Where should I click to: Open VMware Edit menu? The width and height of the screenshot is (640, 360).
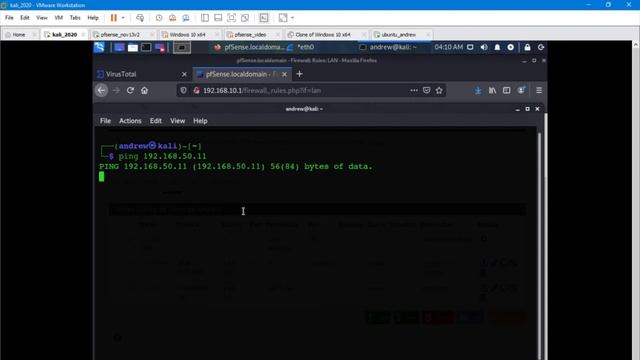coord(25,18)
